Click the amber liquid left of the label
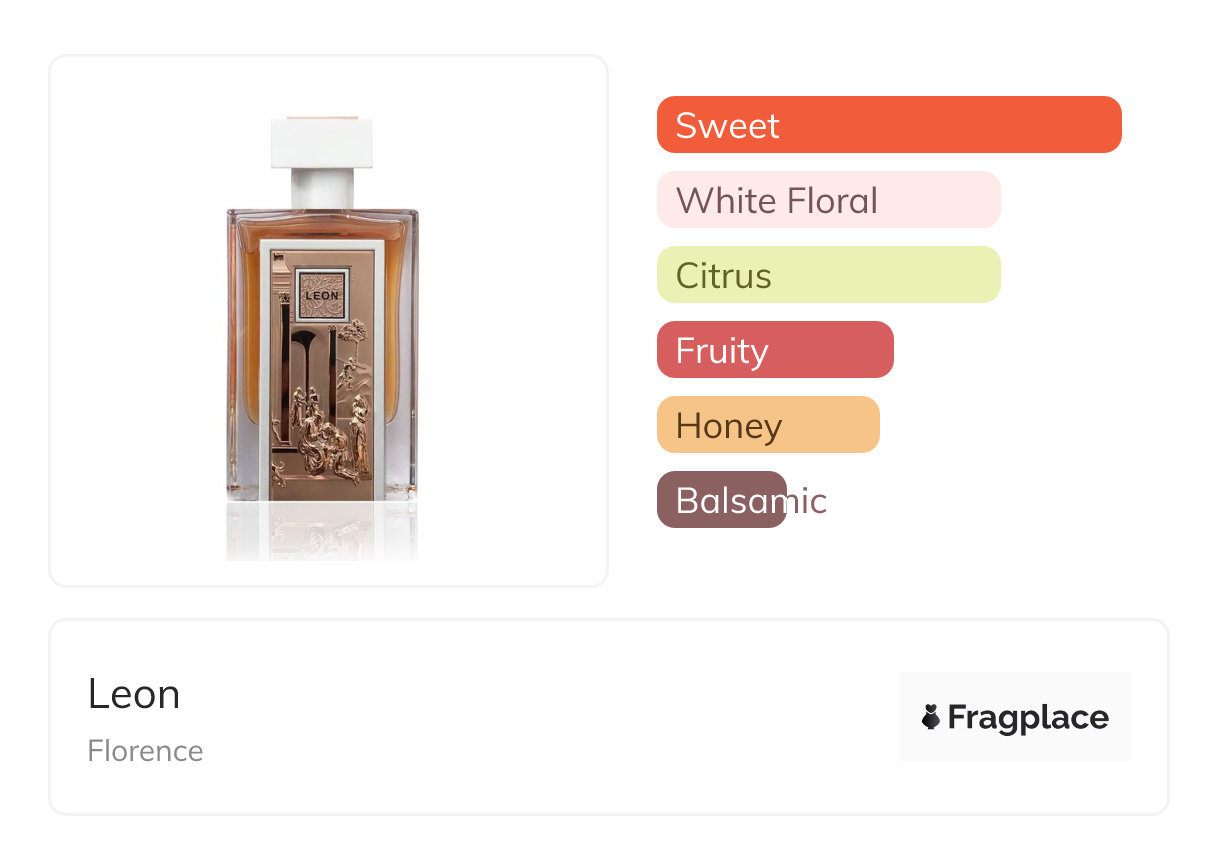This screenshot has width=1218, height=864. [x=244, y=330]
